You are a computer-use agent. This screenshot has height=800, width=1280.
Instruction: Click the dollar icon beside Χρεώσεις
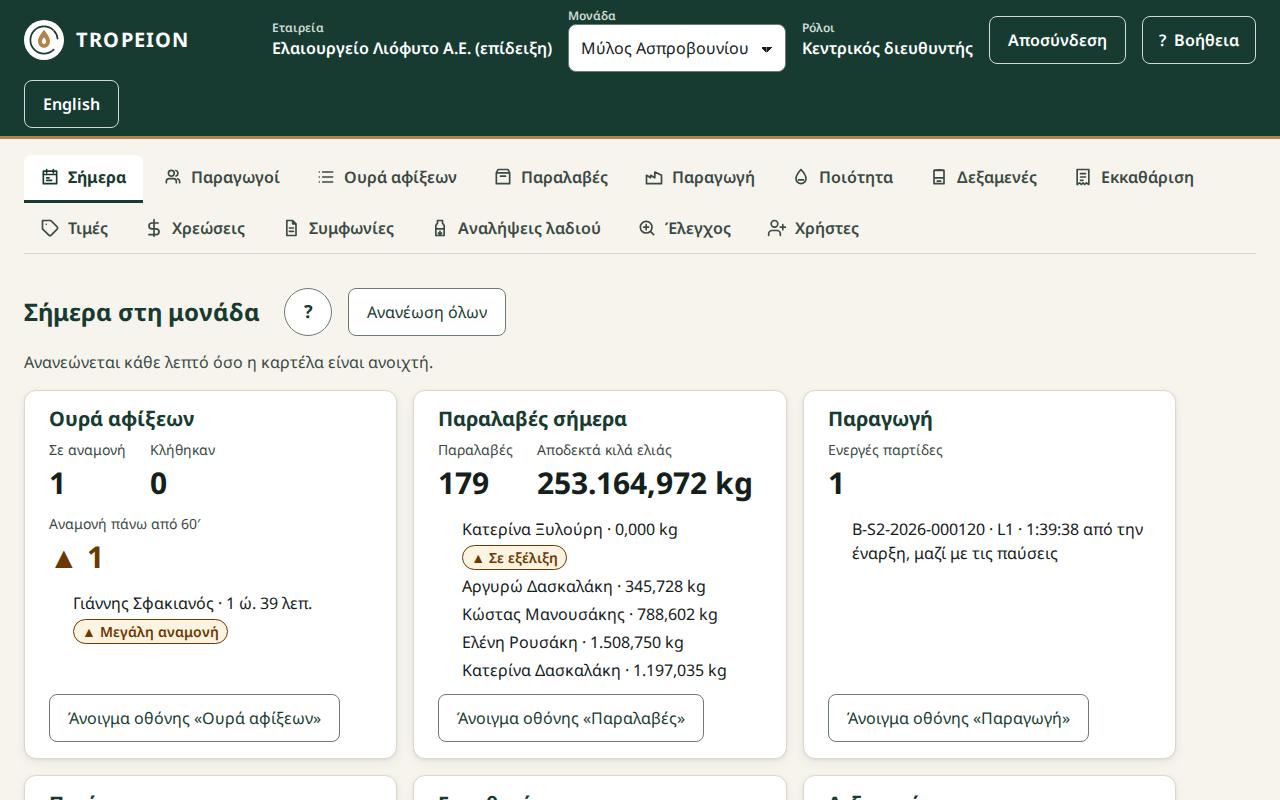point(154,228)
